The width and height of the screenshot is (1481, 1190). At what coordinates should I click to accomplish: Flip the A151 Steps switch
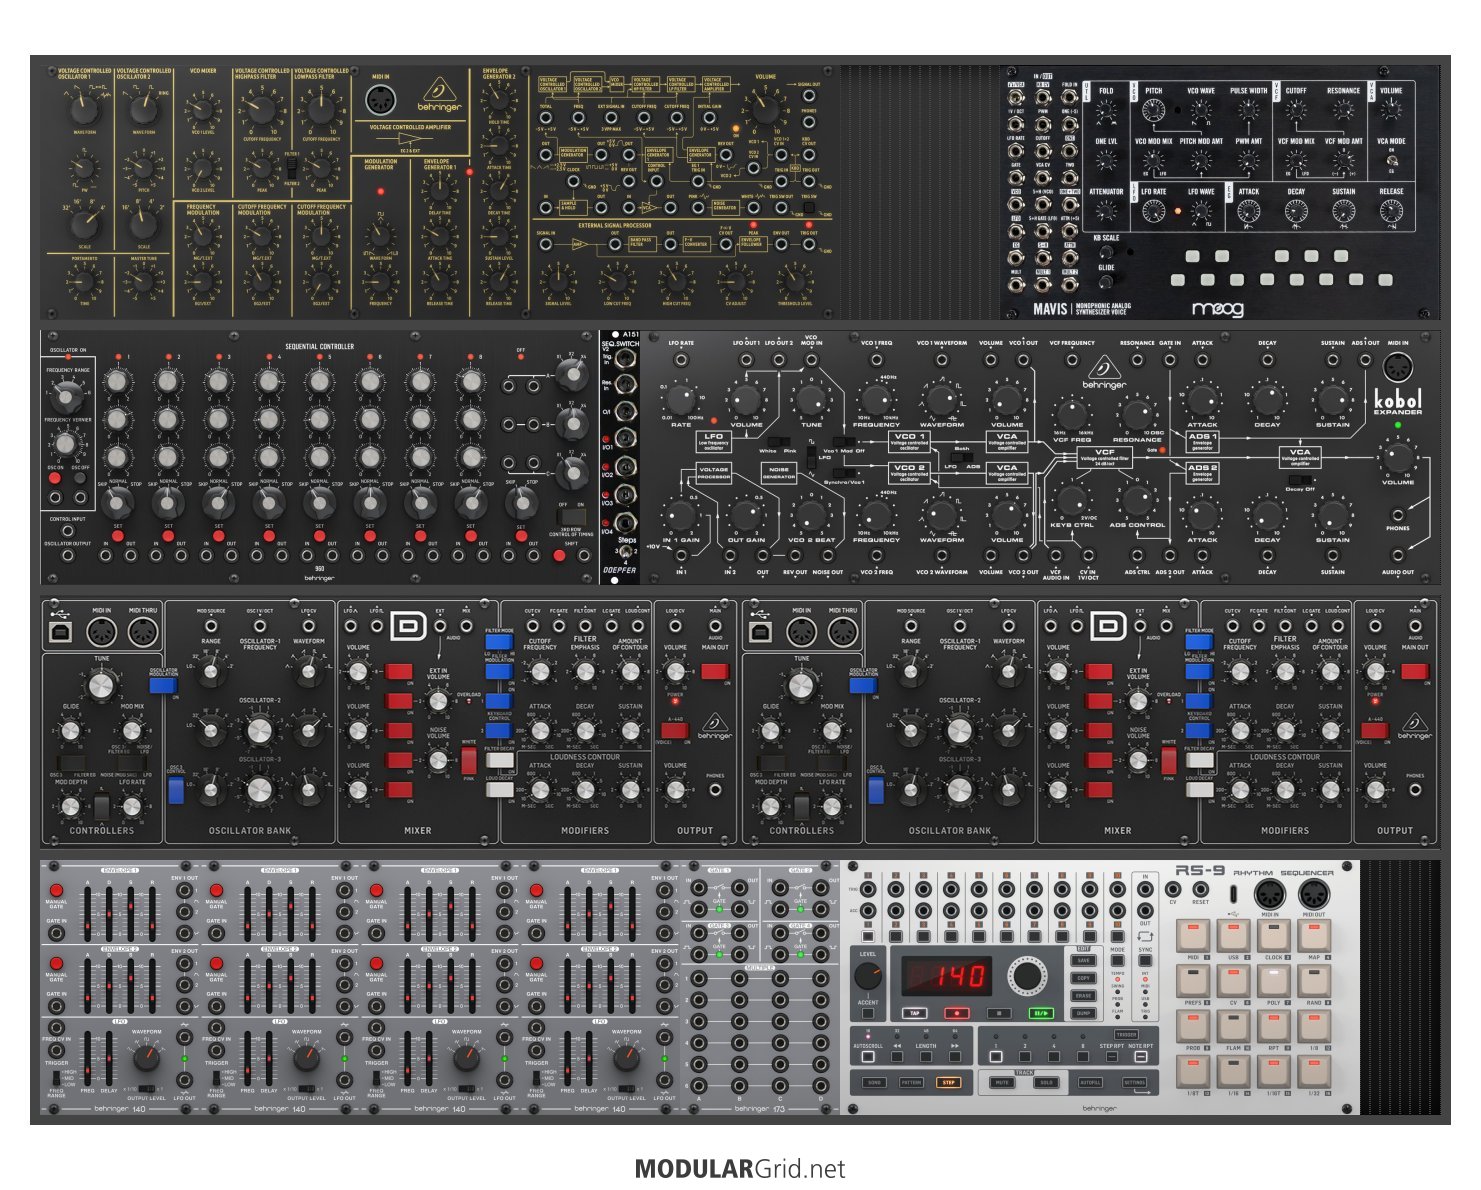624,552
